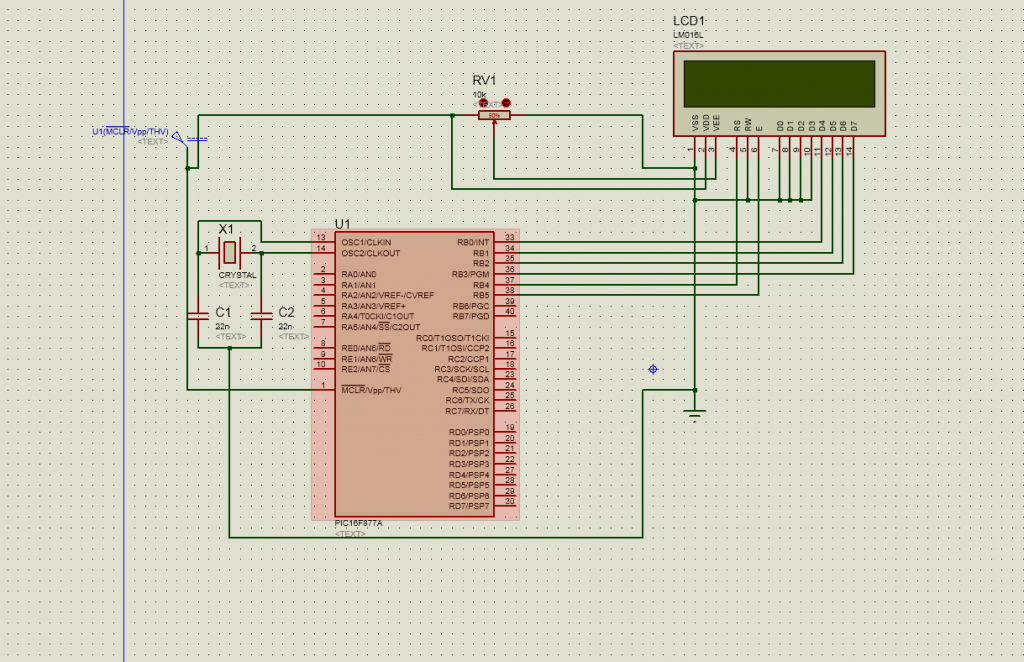Click the CRYSTAL value label

point(237,276)
